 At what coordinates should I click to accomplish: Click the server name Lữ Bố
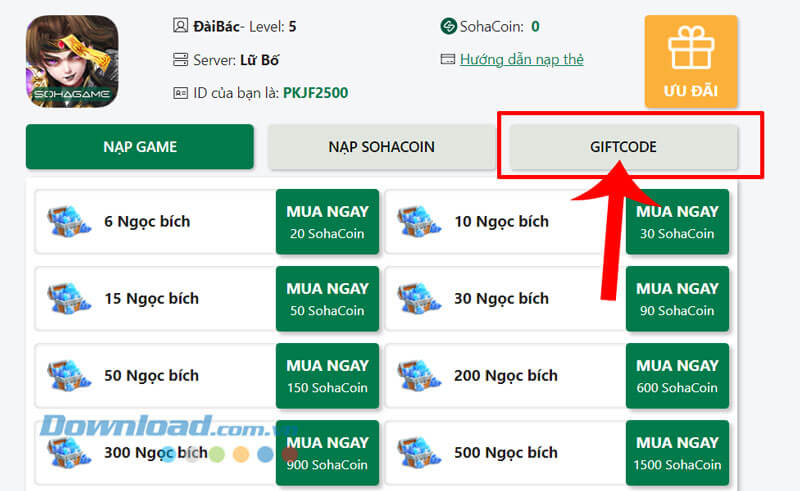[259, 60]
